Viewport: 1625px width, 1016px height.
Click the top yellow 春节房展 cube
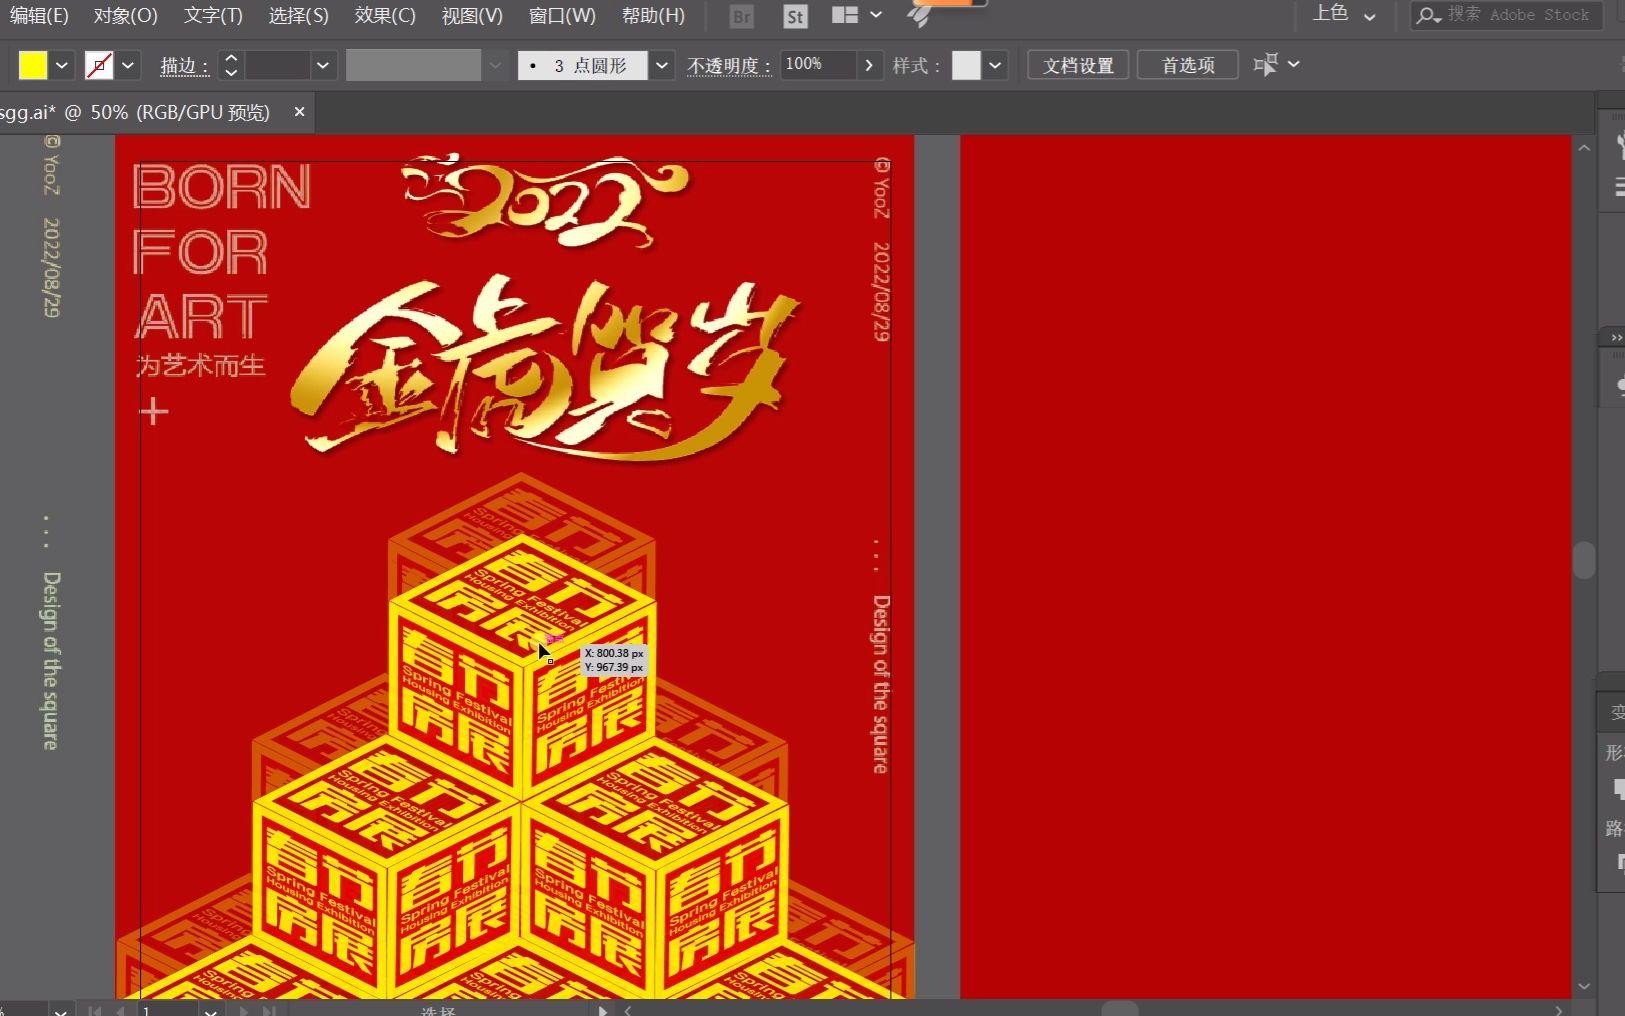[x=522, y=667]
